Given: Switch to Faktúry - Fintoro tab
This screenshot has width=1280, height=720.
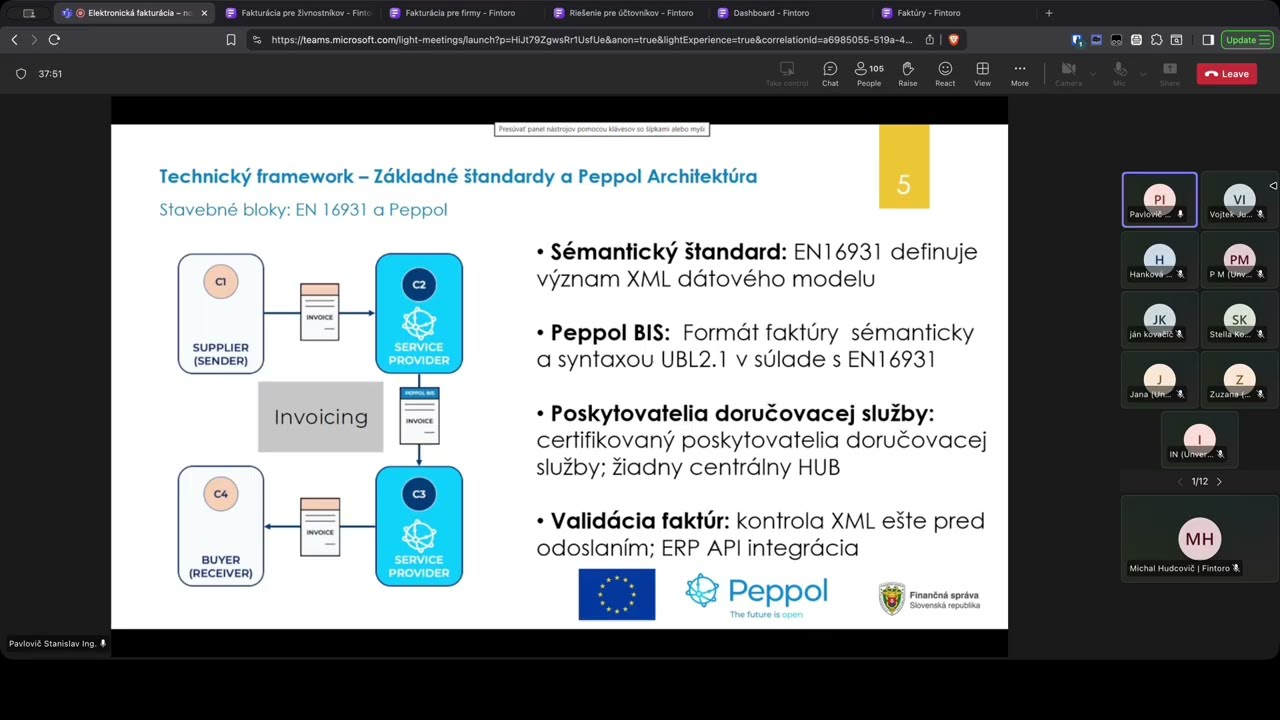Looking at the screenshot, I should (x=953, y=13).
